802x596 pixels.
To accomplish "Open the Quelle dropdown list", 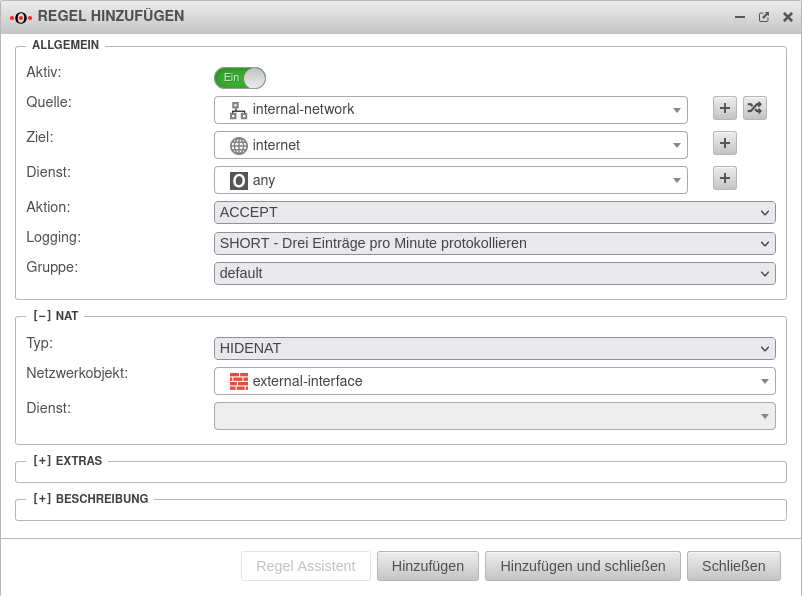I will tap(678, 110).
